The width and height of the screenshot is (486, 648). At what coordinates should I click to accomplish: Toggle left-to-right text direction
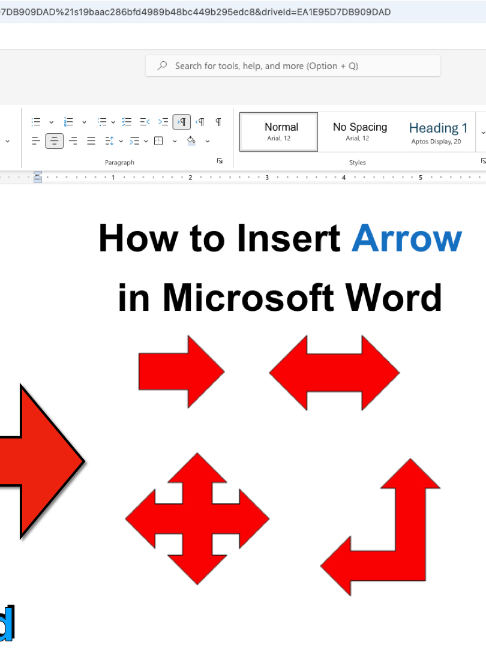[182, 122]
